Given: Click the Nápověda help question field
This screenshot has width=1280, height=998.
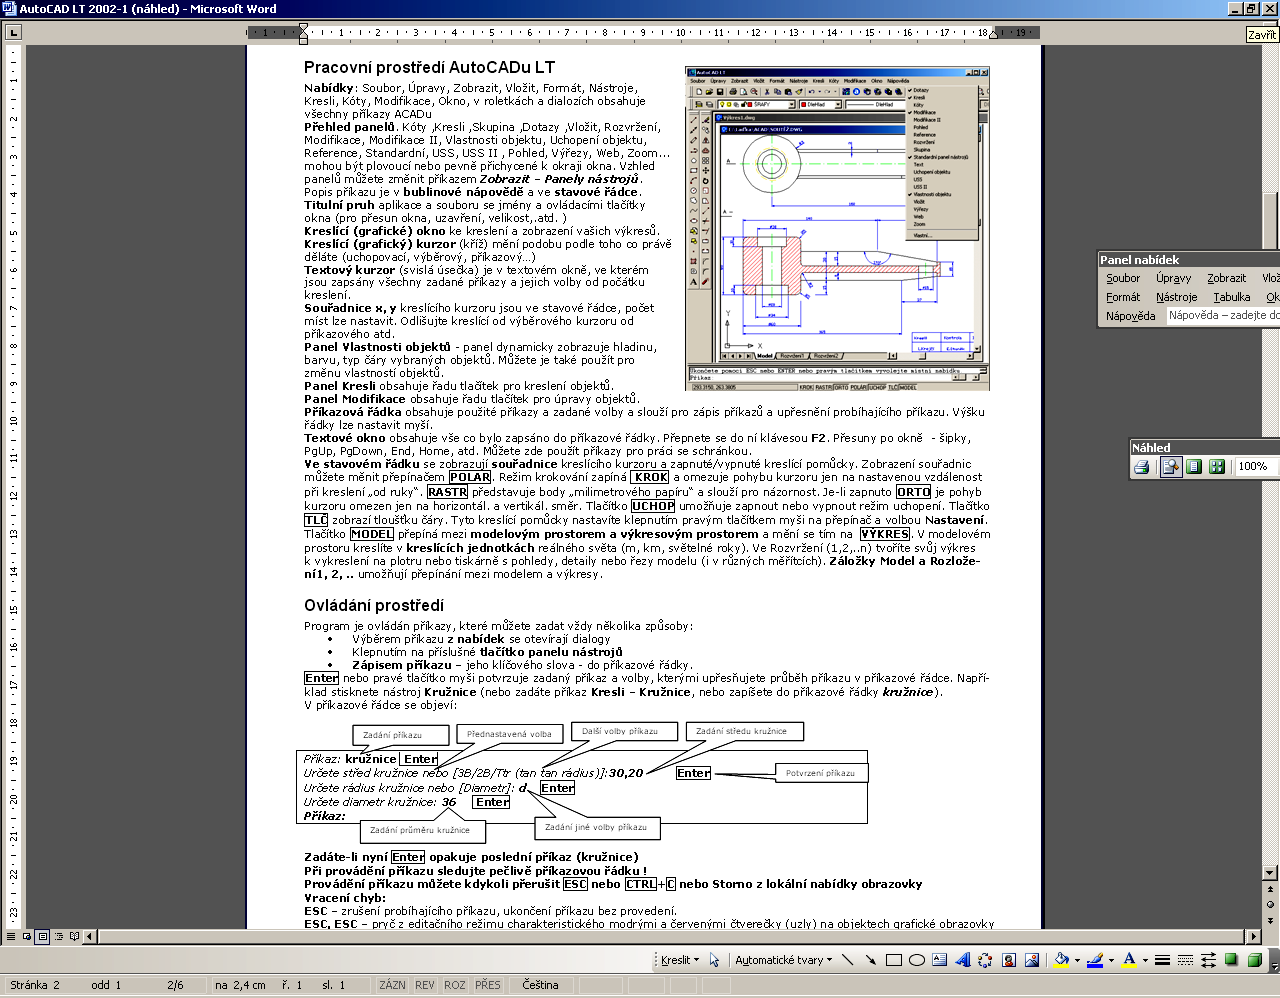Looking at the screenshot, I should (x=1224, y=315).
